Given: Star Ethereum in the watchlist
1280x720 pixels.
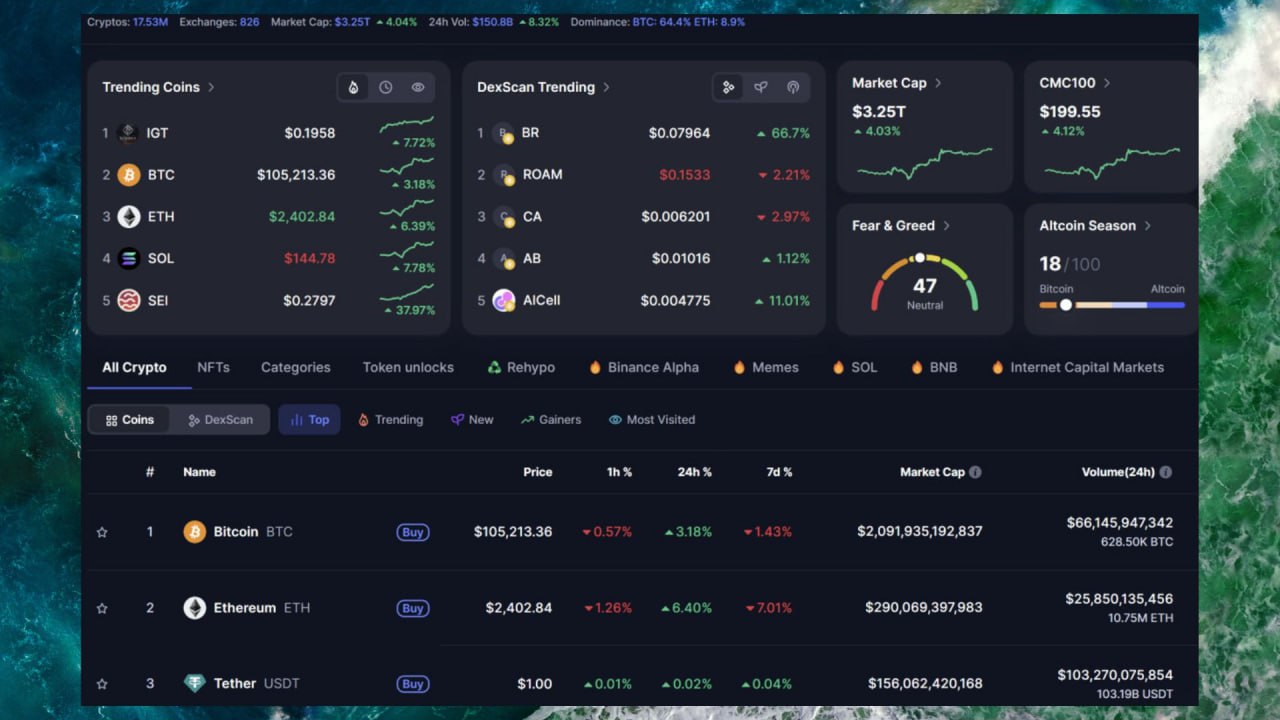Looking at the screenshot, I should 102,608.
